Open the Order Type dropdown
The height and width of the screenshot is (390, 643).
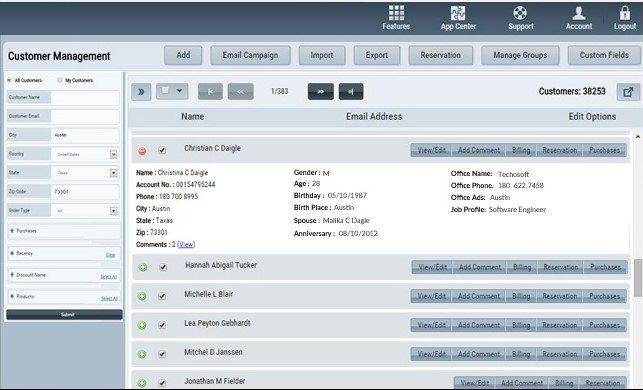click(x=113, y=211)
